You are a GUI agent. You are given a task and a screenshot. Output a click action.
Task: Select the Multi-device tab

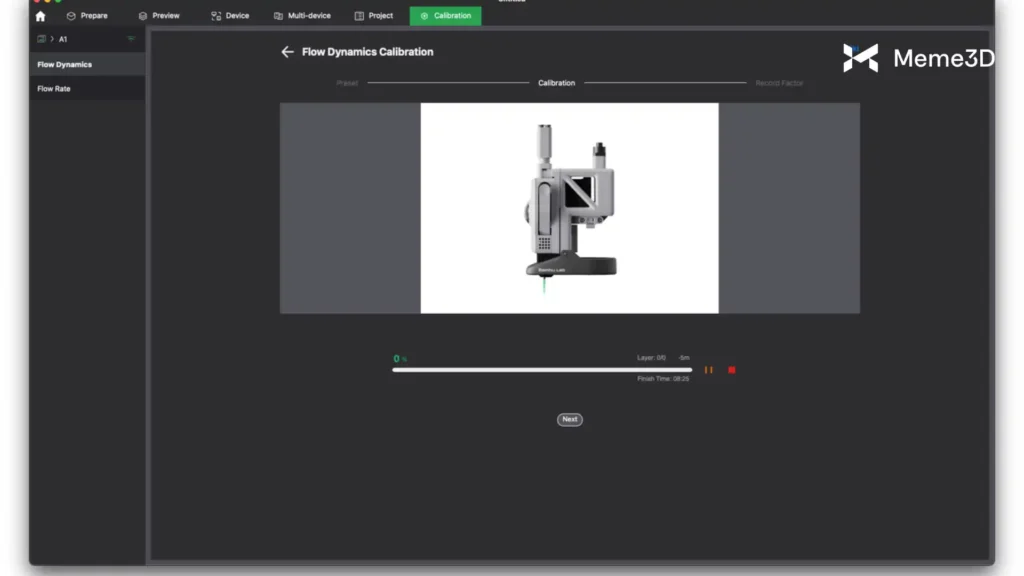(302, 16)
